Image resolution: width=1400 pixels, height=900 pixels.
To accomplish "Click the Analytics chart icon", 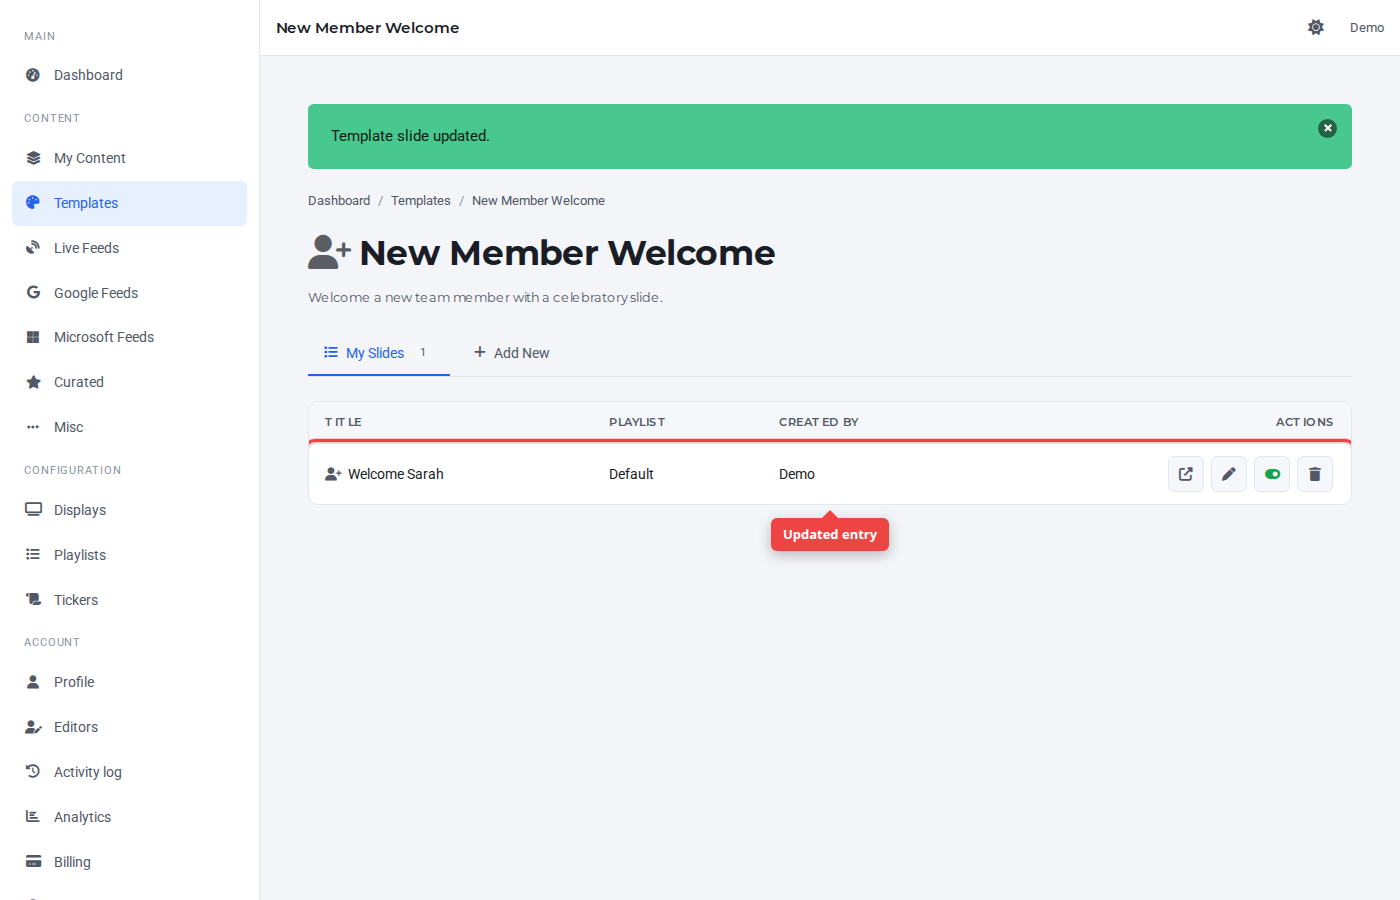I will point(33,817).
